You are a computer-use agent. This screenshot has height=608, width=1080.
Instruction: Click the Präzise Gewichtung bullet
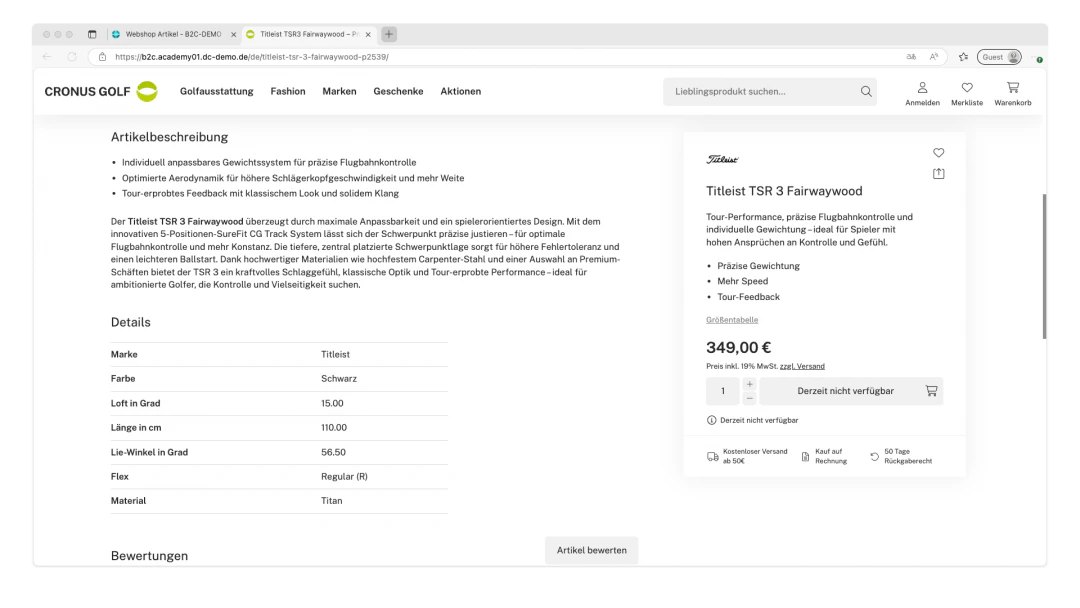pyautogui.click(x=758, y=266)
